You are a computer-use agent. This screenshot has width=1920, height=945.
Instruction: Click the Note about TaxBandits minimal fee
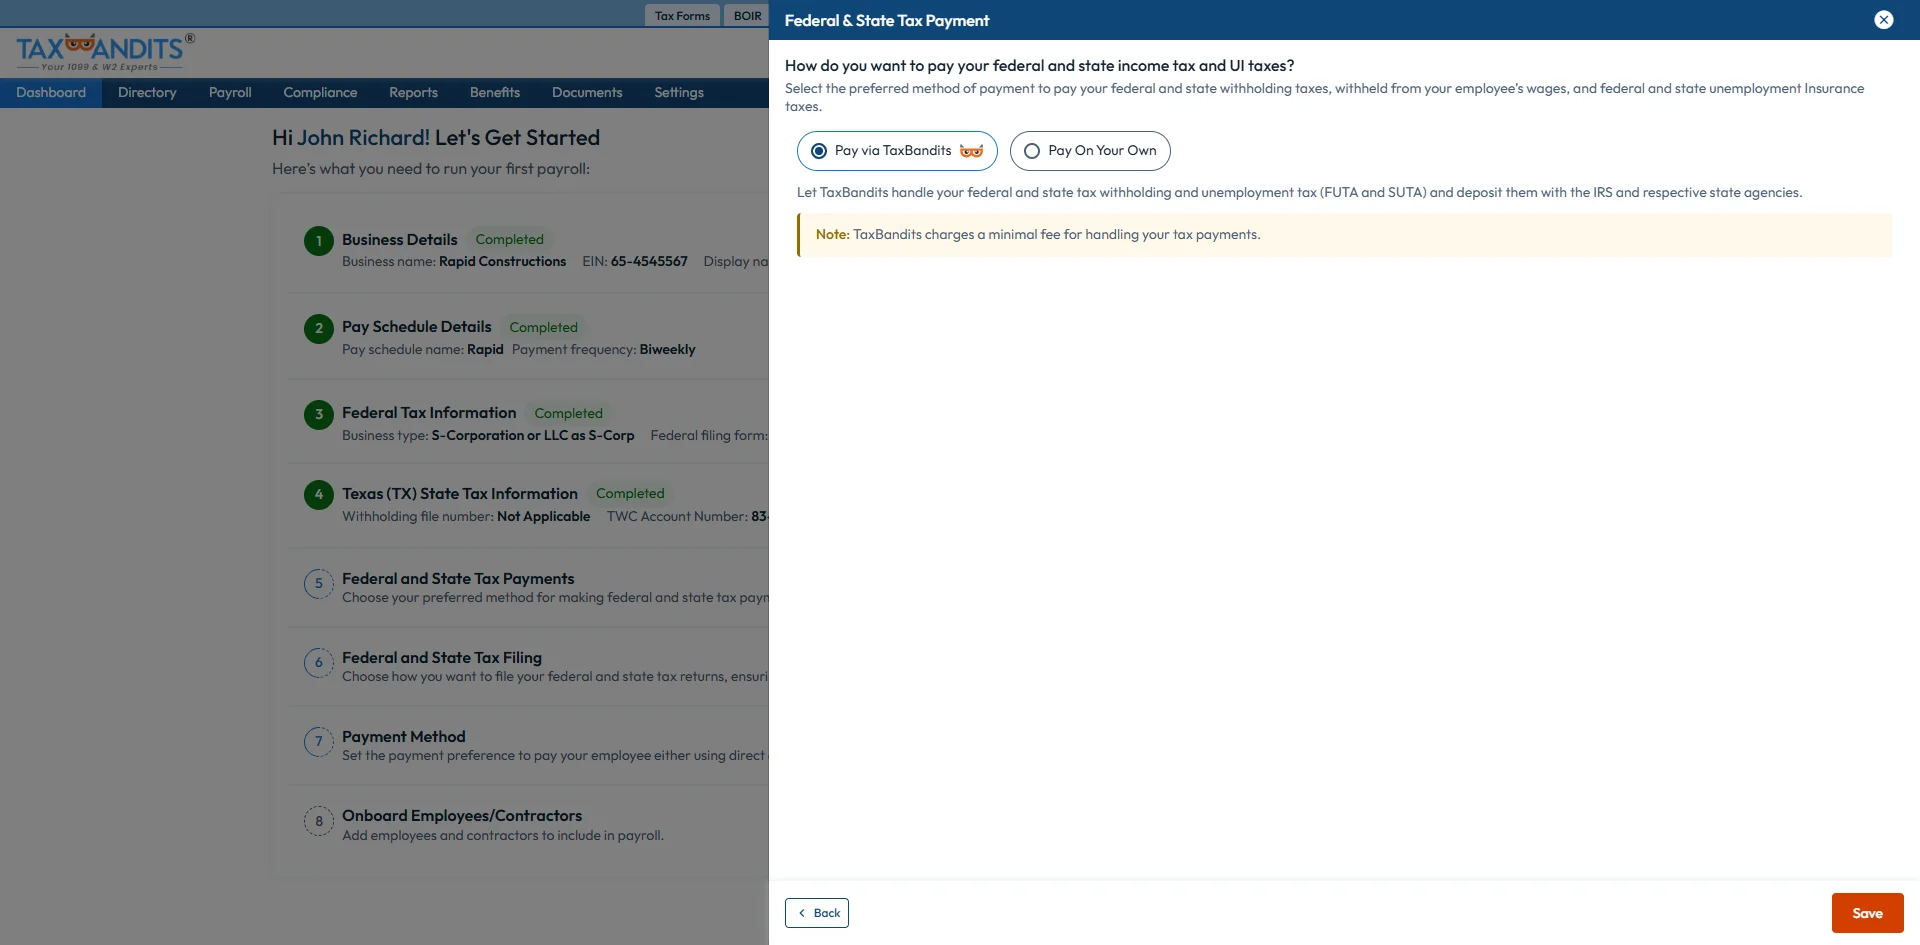point(1344,235)
